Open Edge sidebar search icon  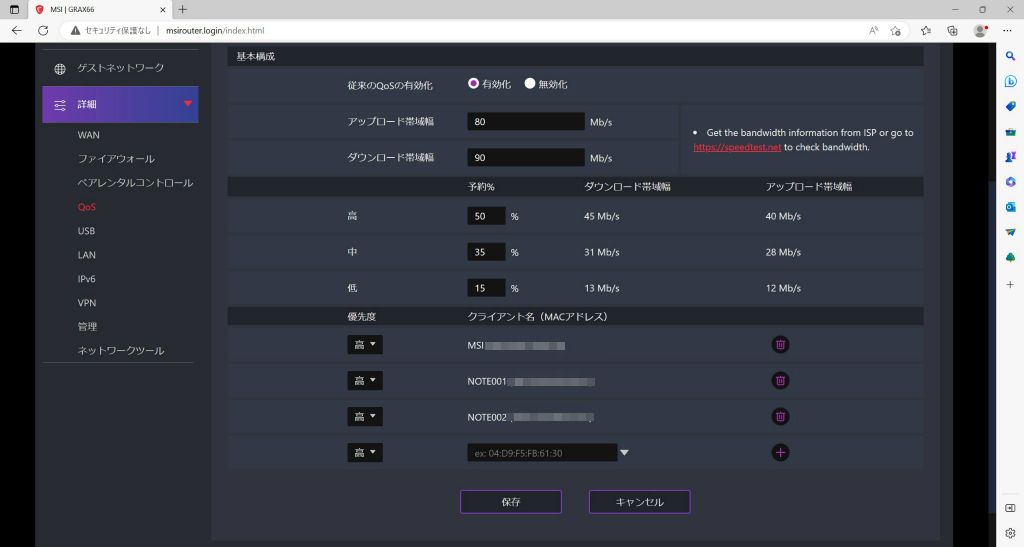tap(1010, 56)
